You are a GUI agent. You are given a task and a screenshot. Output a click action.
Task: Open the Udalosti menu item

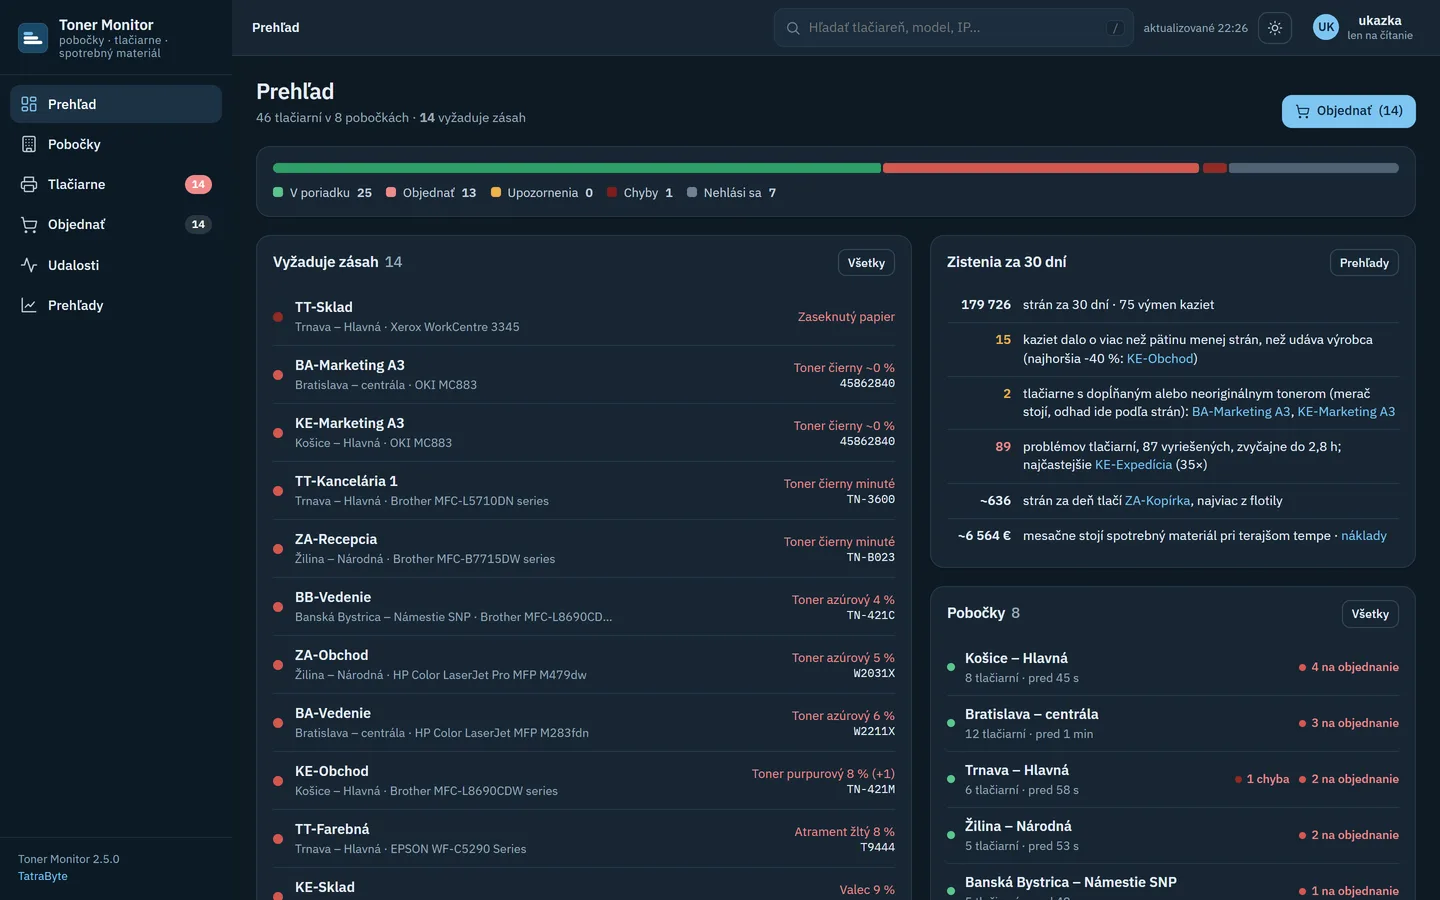pos(116,265)
